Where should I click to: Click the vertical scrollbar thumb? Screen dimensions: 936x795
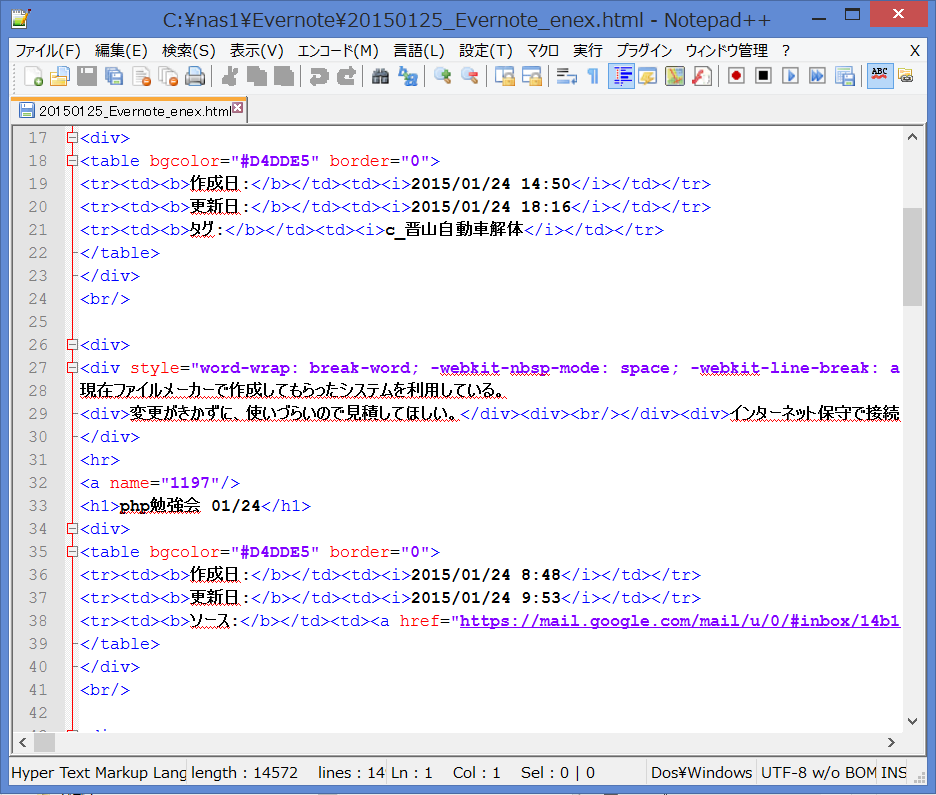click(912, 256)
